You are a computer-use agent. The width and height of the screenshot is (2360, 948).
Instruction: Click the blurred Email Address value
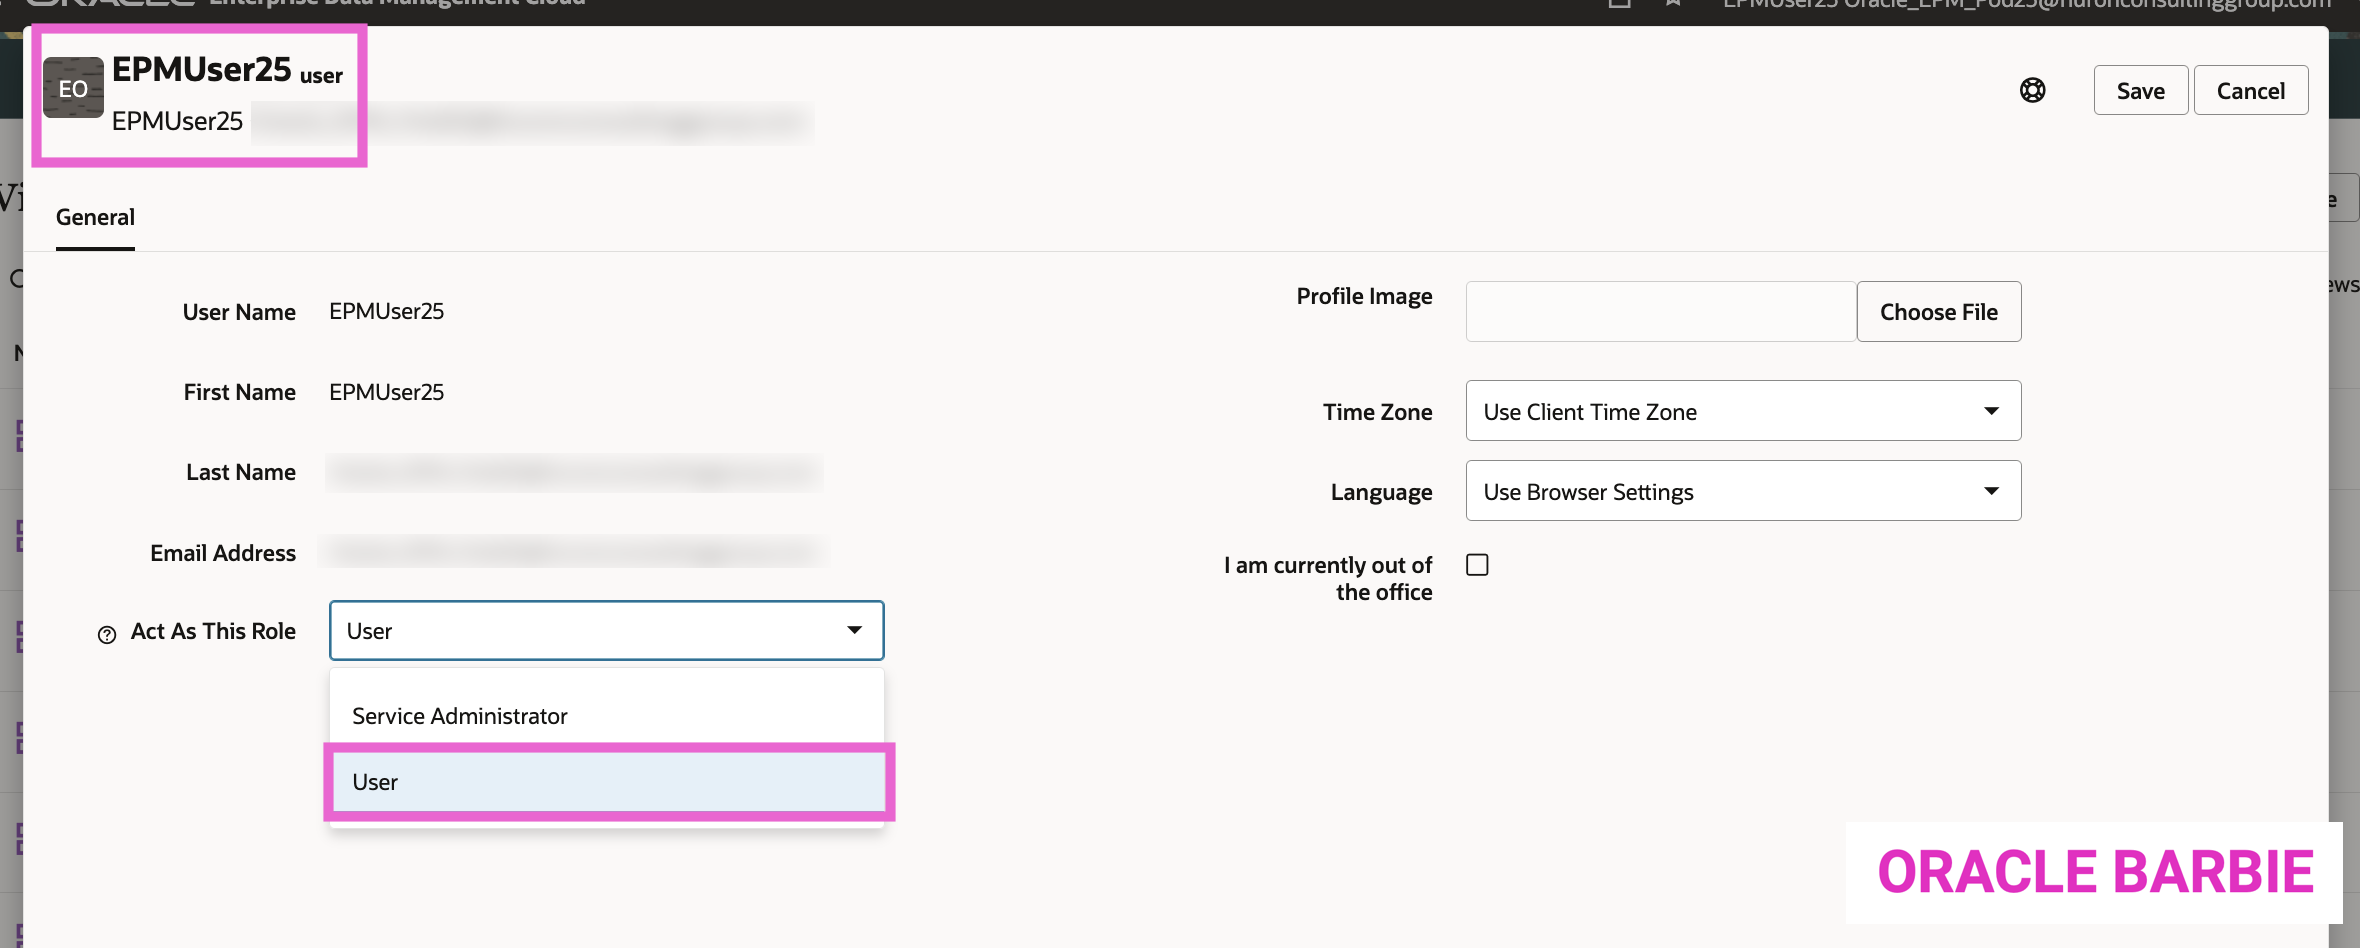[574, 552]
